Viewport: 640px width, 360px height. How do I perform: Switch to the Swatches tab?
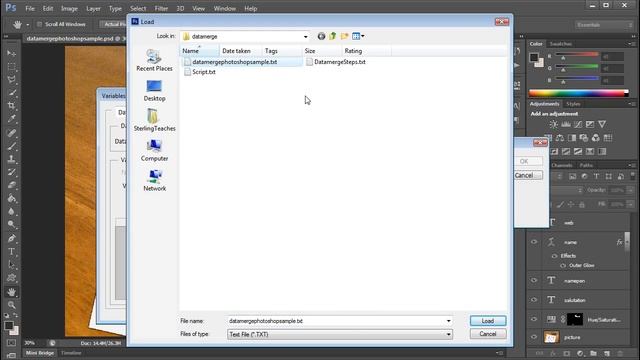(560, 44)
